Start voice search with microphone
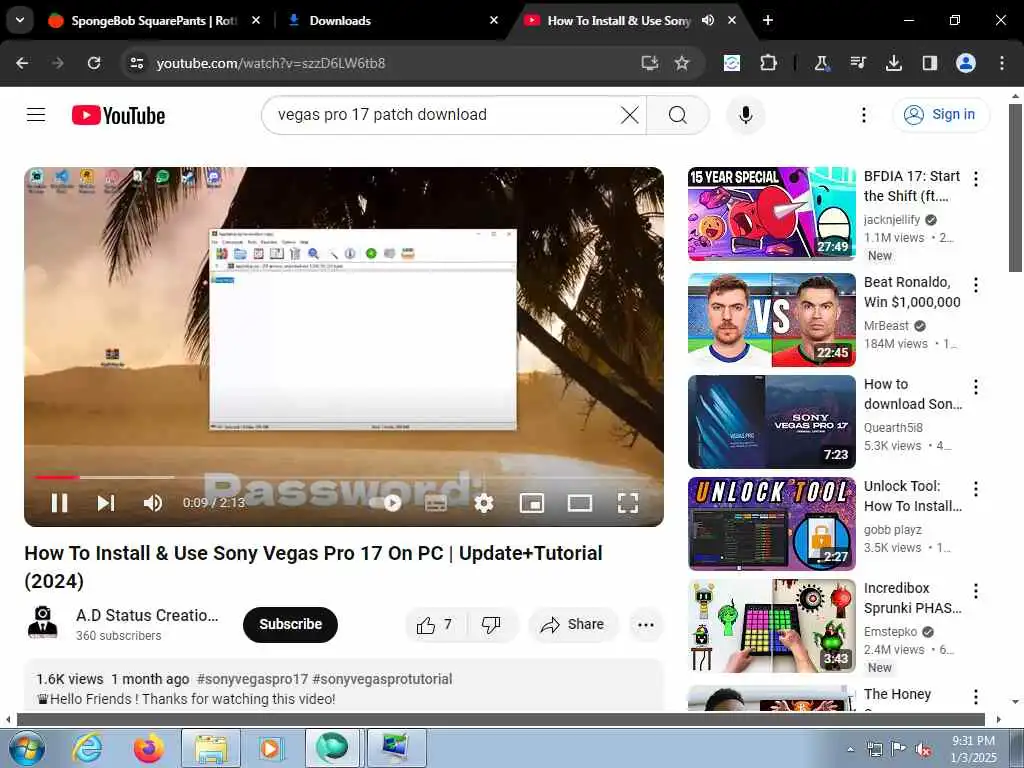Screen dimensions: 1024x768 click(x=745, y=115)
